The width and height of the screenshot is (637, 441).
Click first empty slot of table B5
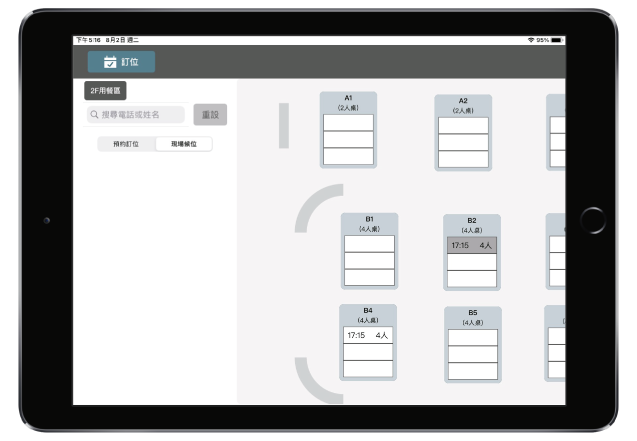pos(473,337)
